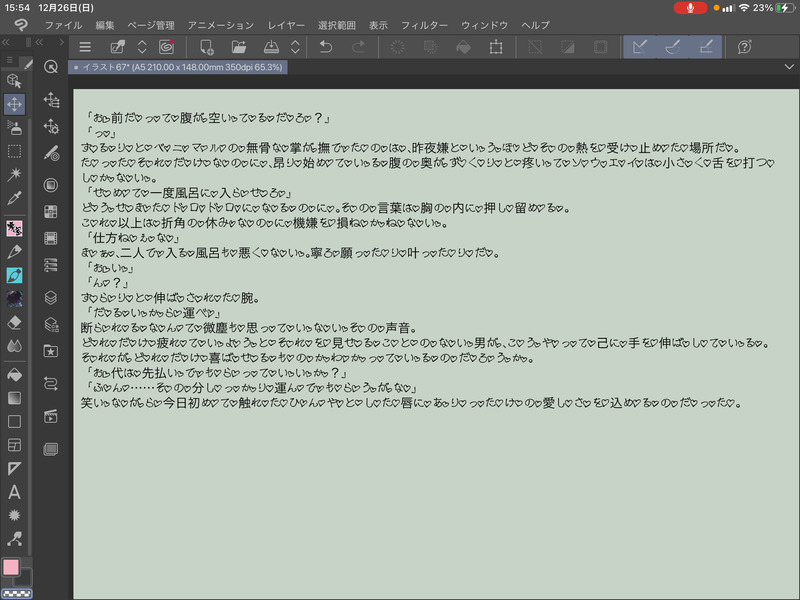The width and height of the screenshot is (800, 600).
Task: Create a new canvas
Action: click(206, 47)
